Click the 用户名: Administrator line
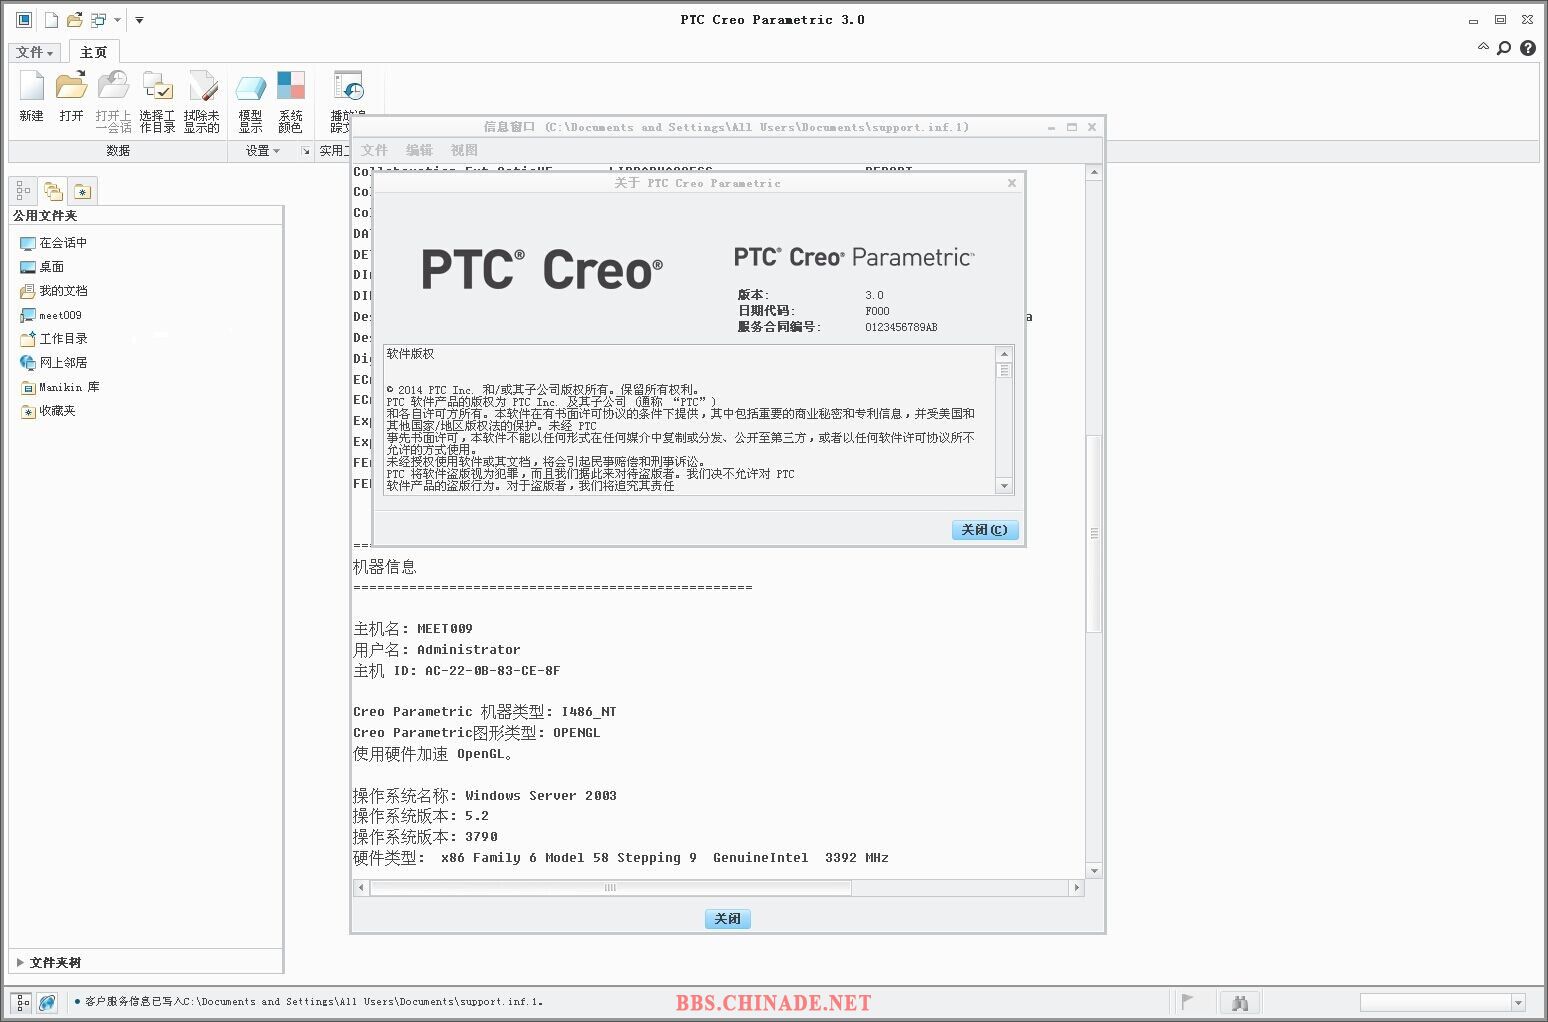Viewport: 1548px width, 1022px height. click(437, 650)
